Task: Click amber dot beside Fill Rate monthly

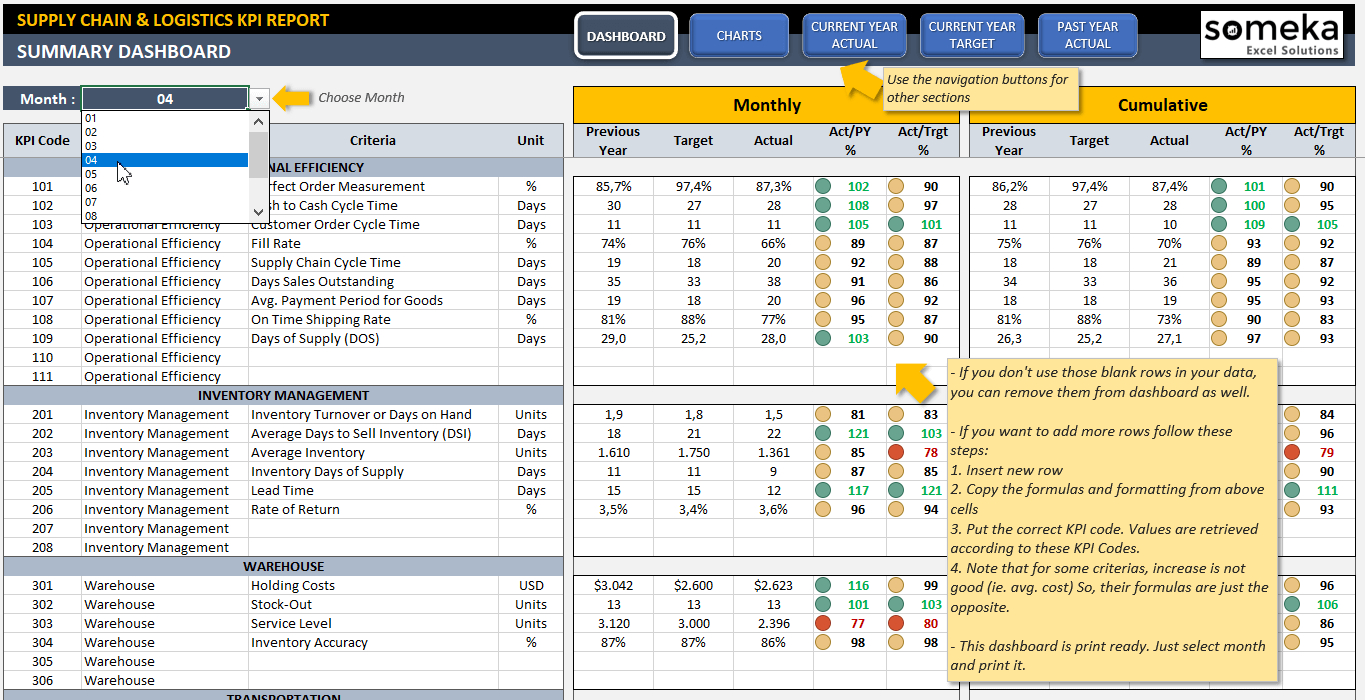Action: click(823, 243)
